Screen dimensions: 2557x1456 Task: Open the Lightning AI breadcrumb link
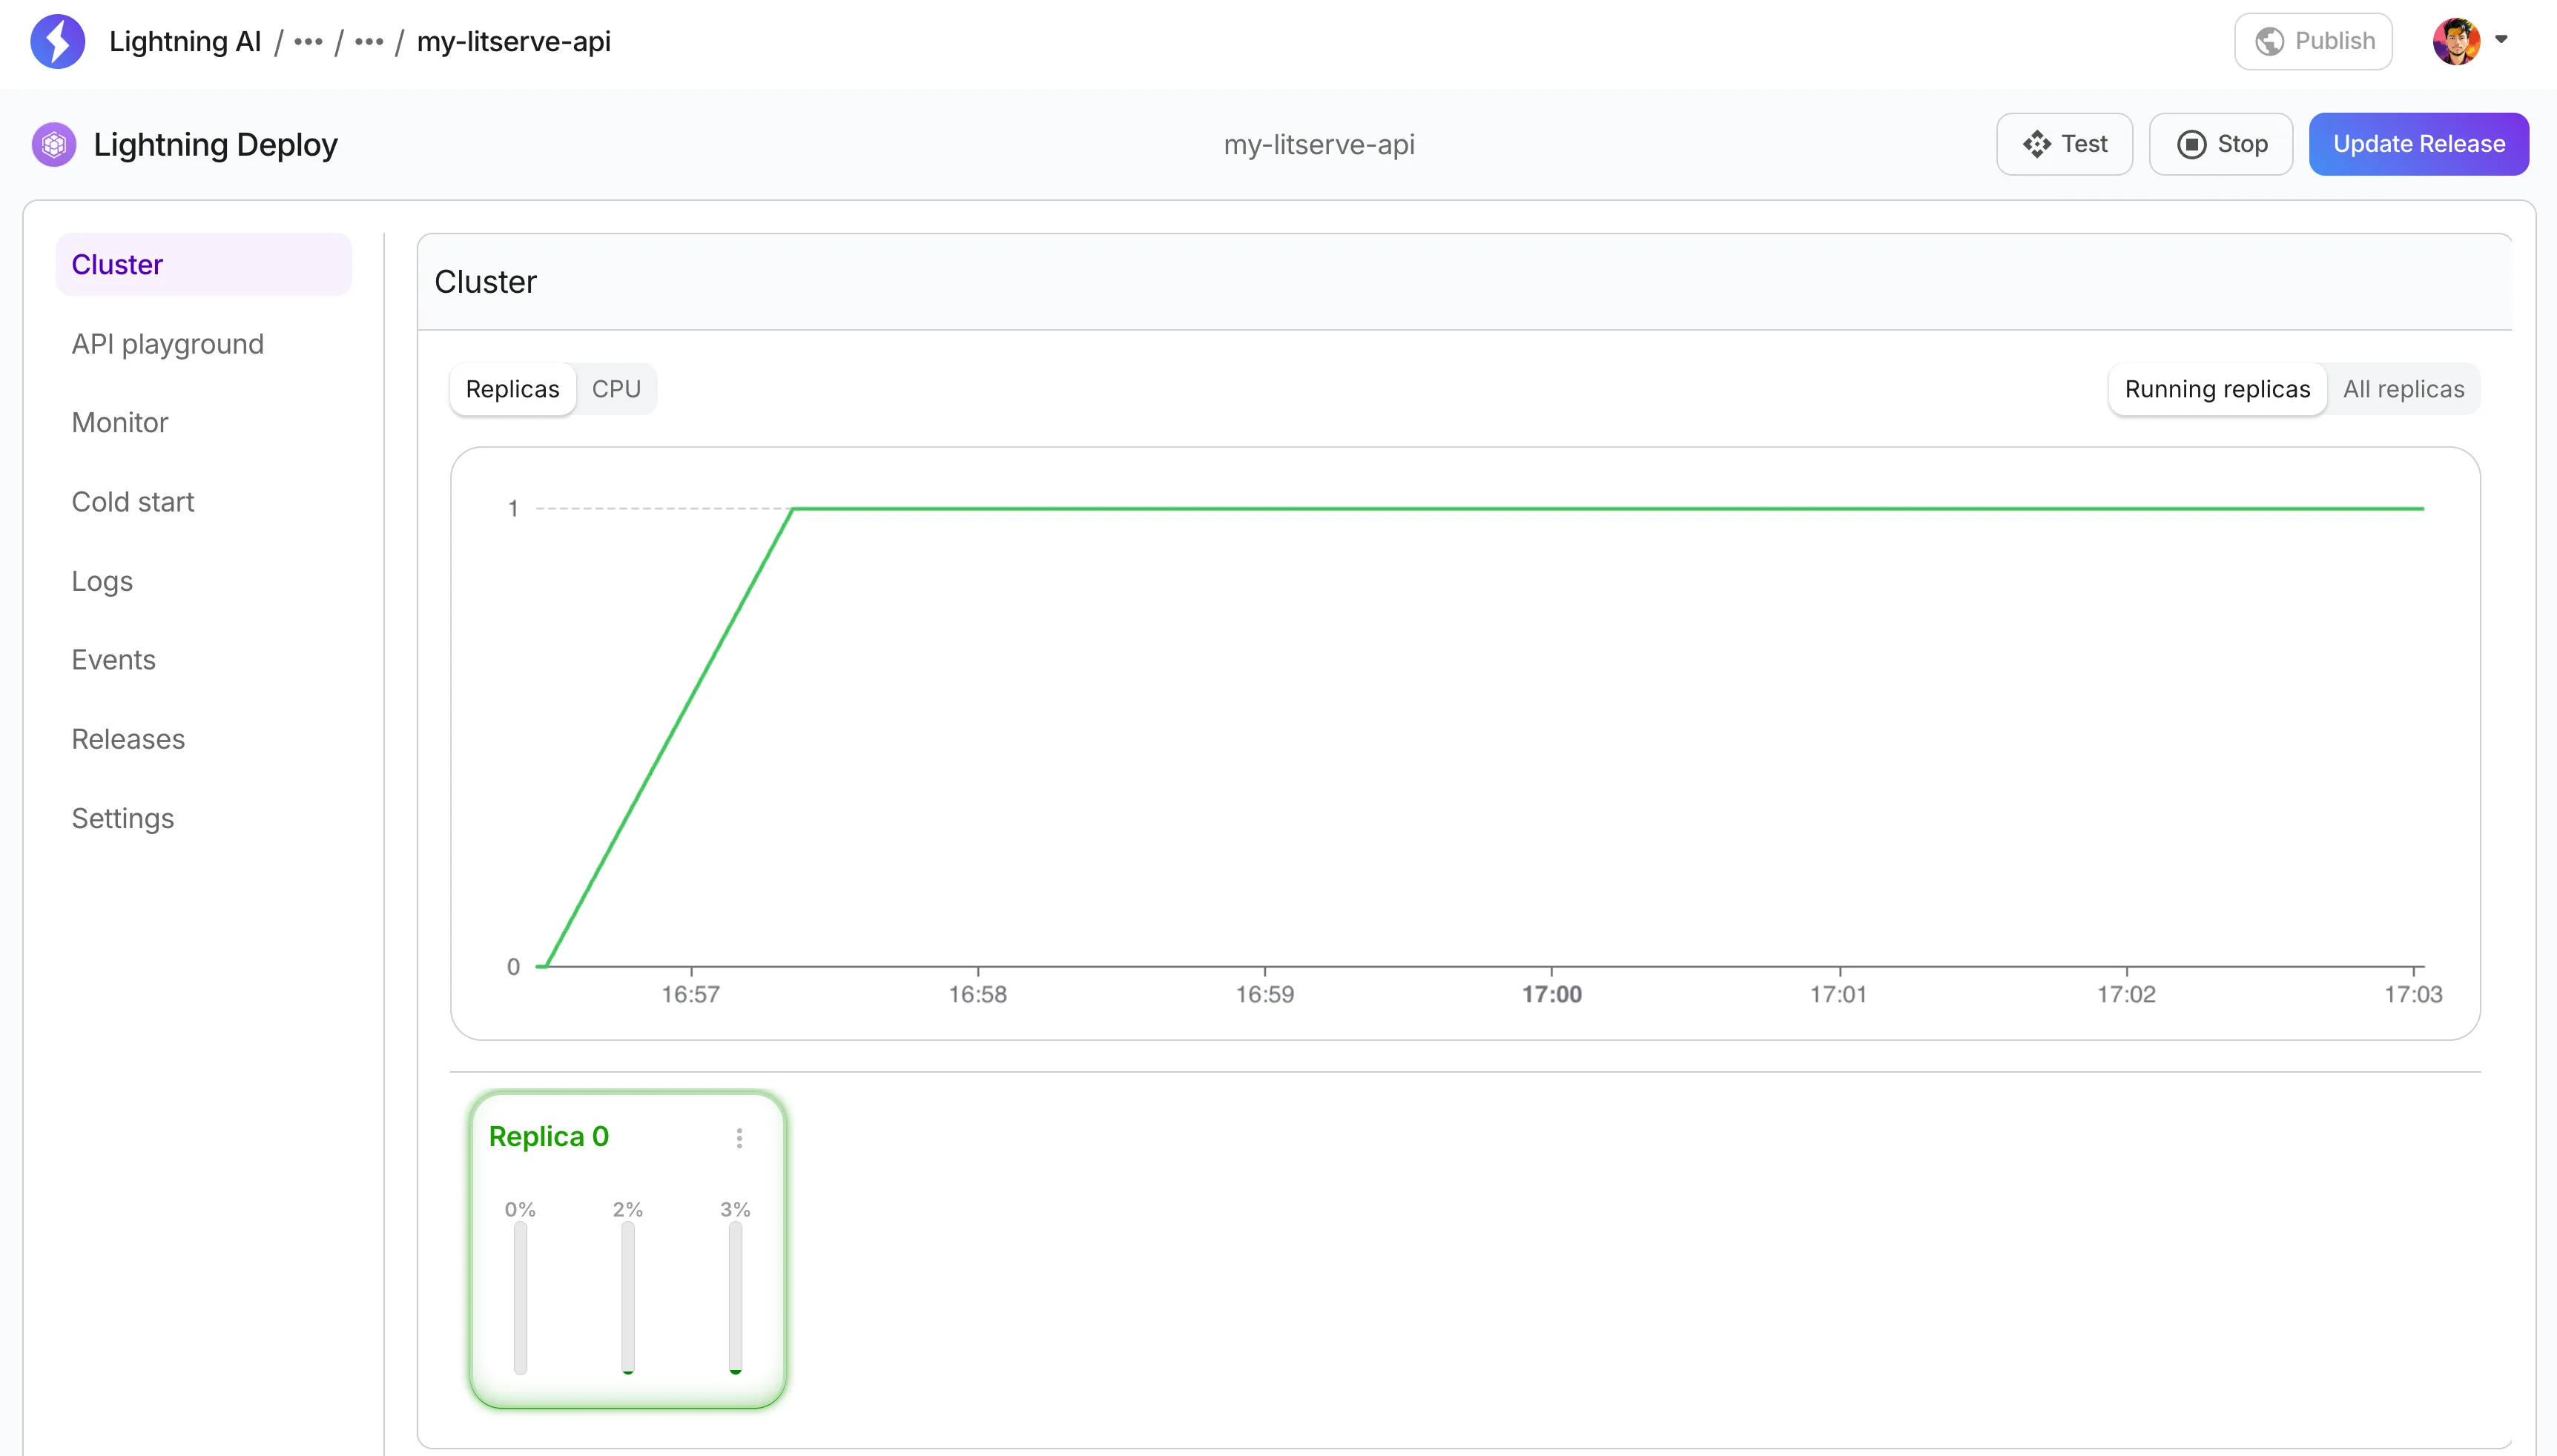tap(185, 42)
